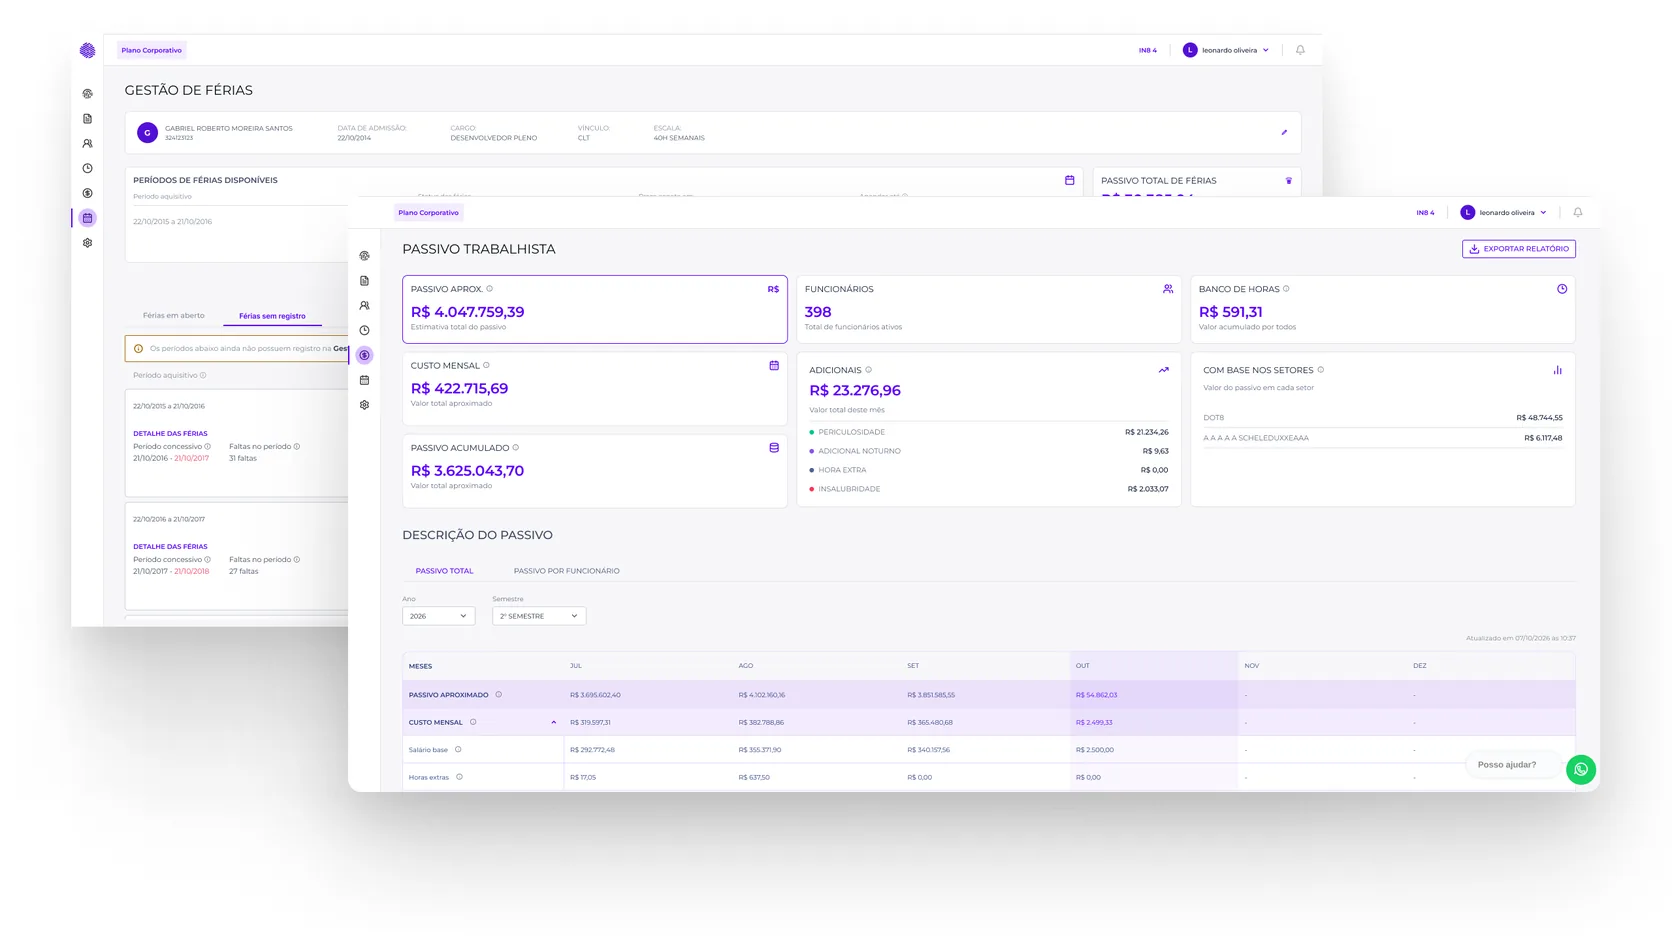Switch to Passivo por Funcionário tab

click(x=566, y=571)
